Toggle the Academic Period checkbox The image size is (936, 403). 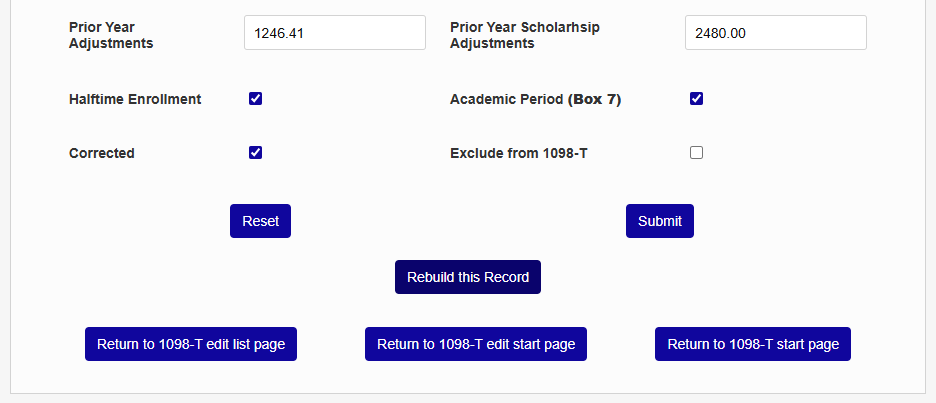(697, 99)
